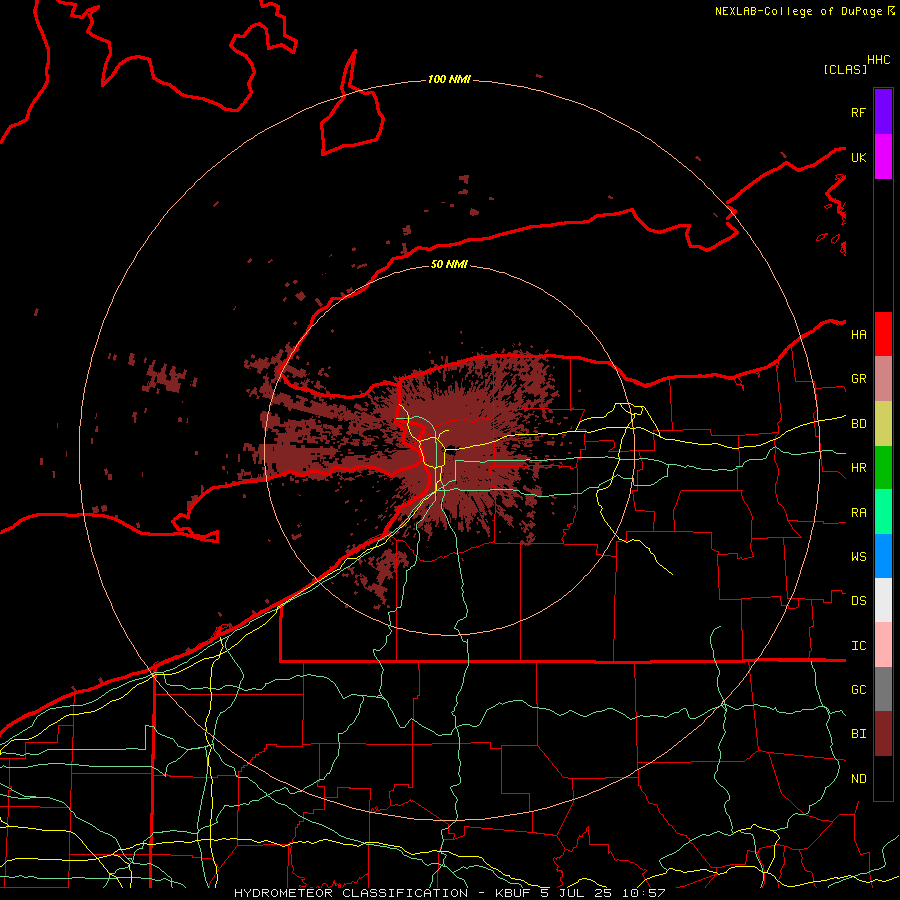
Task: Click the UK legend label
Action: point(859,157)
